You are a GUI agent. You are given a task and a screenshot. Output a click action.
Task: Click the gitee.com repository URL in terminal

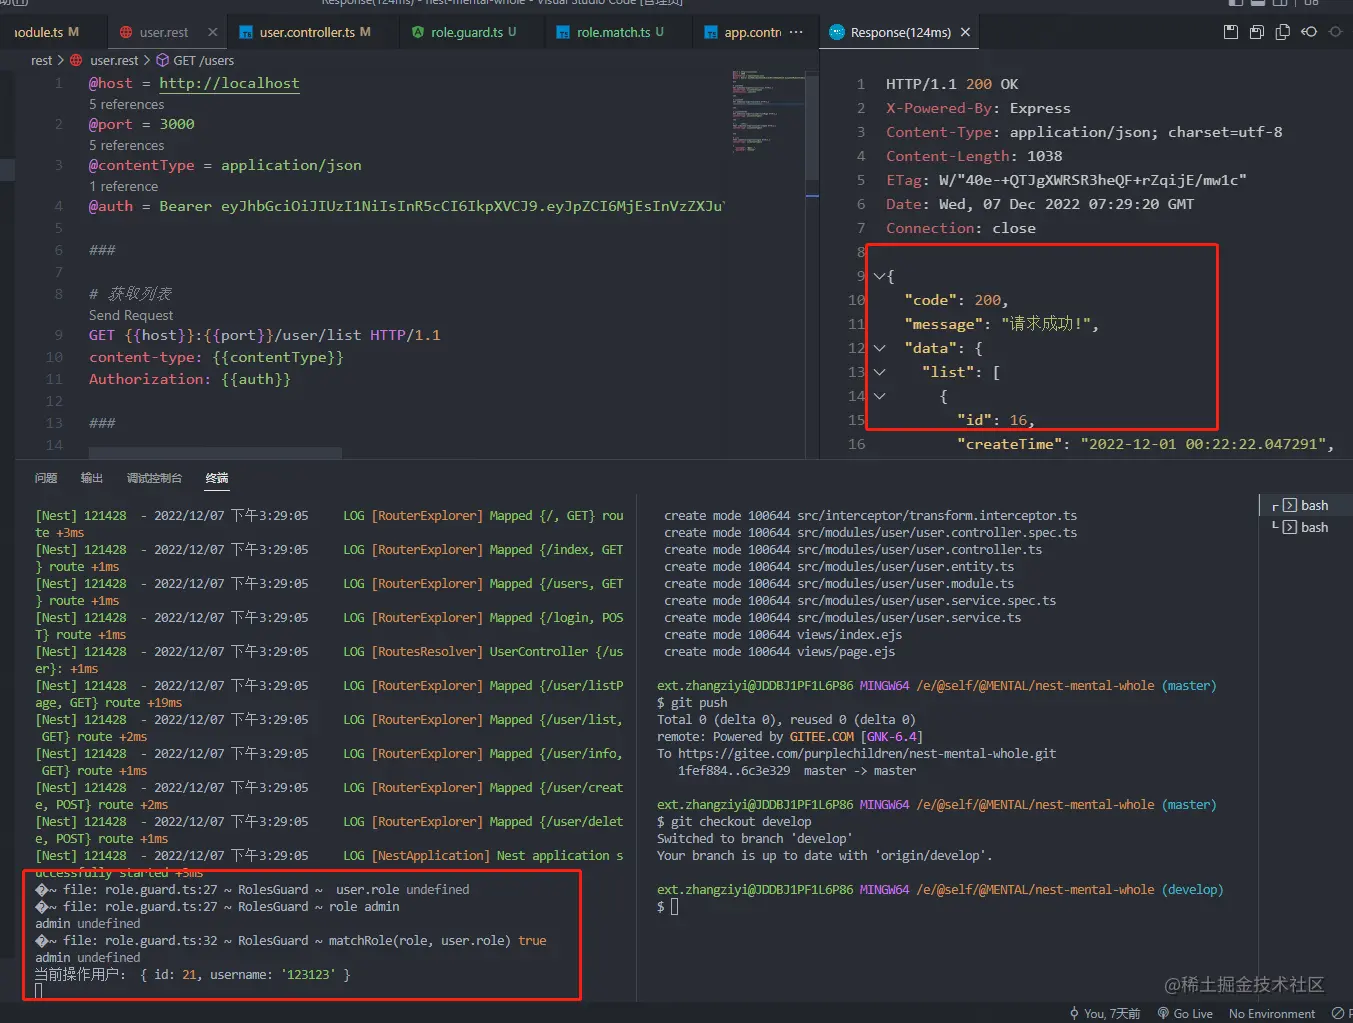click(x=867, y=753)
